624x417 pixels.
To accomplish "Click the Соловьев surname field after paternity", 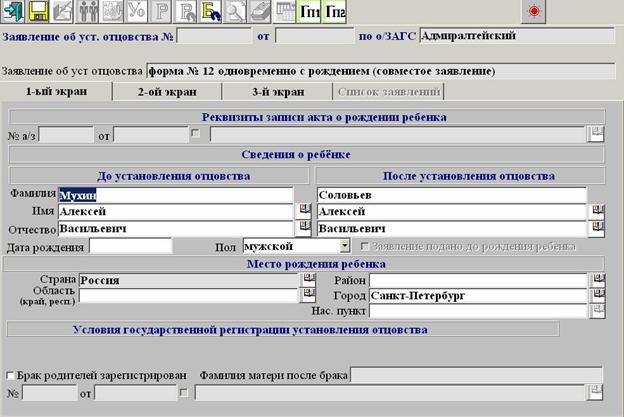I will tap(452, 195).
